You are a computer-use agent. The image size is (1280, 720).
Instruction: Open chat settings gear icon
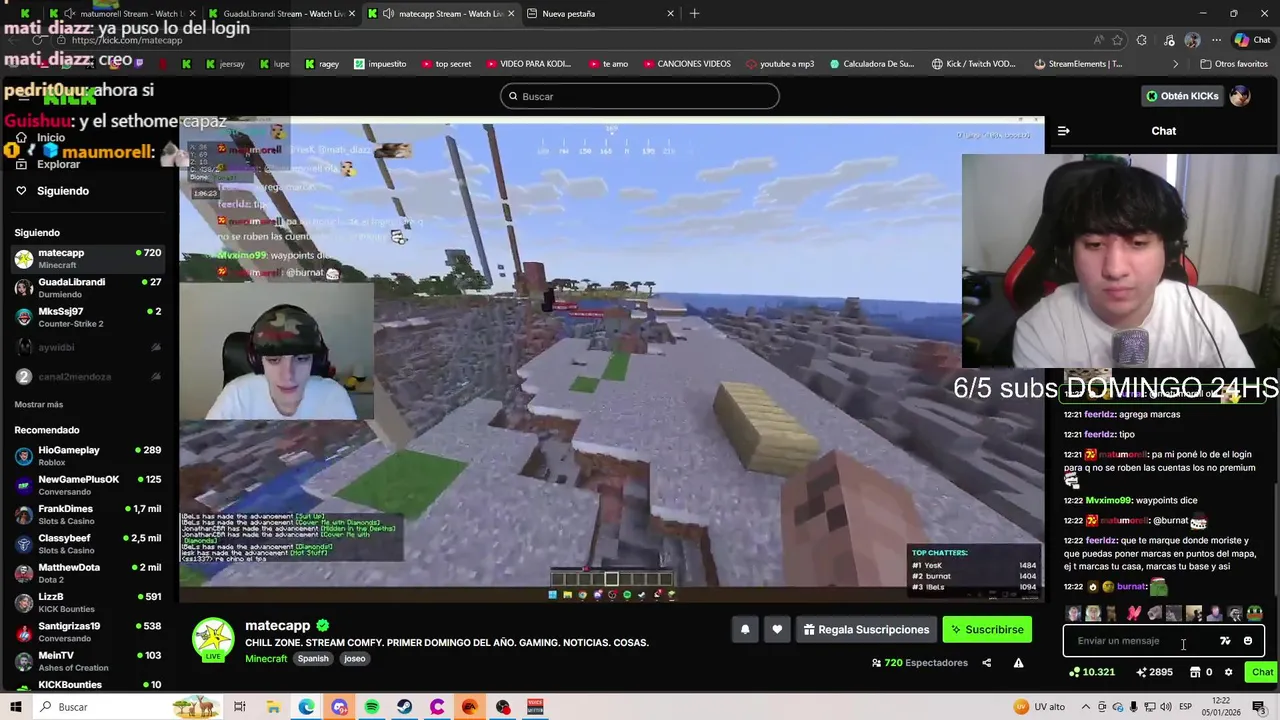[x=1229, y=672]
